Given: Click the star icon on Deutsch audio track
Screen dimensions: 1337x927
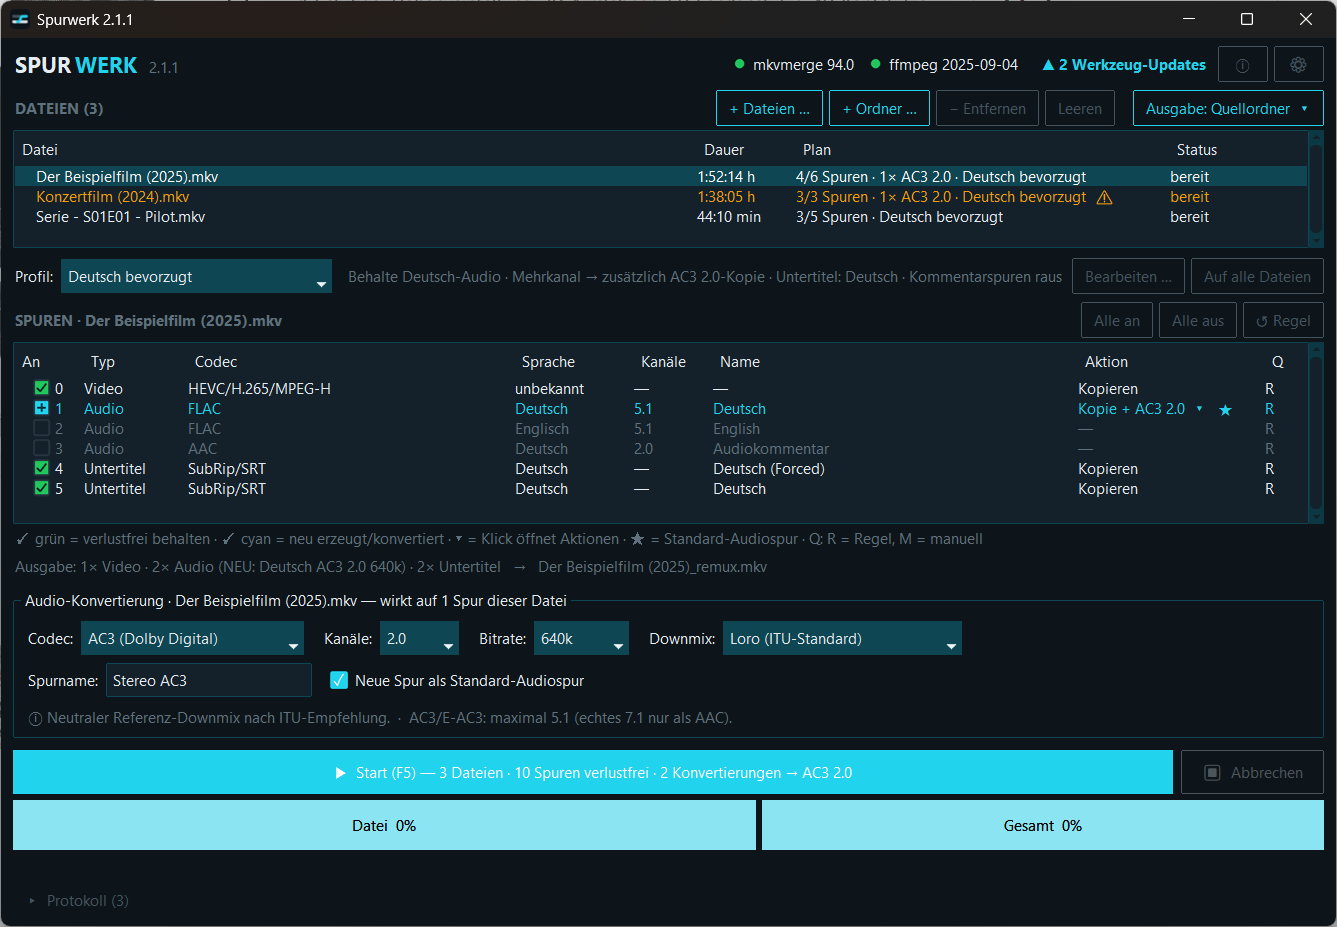Looking at the screenshot, I should [x=1225, y=409].
